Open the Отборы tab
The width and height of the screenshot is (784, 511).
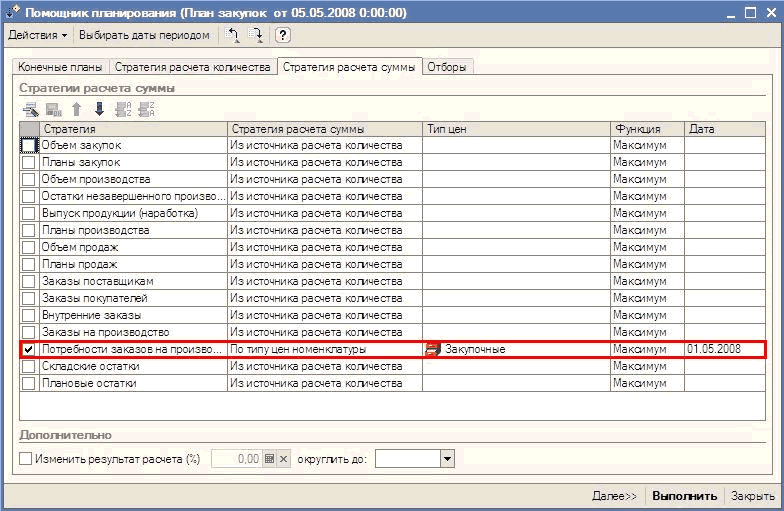[448, 67]
